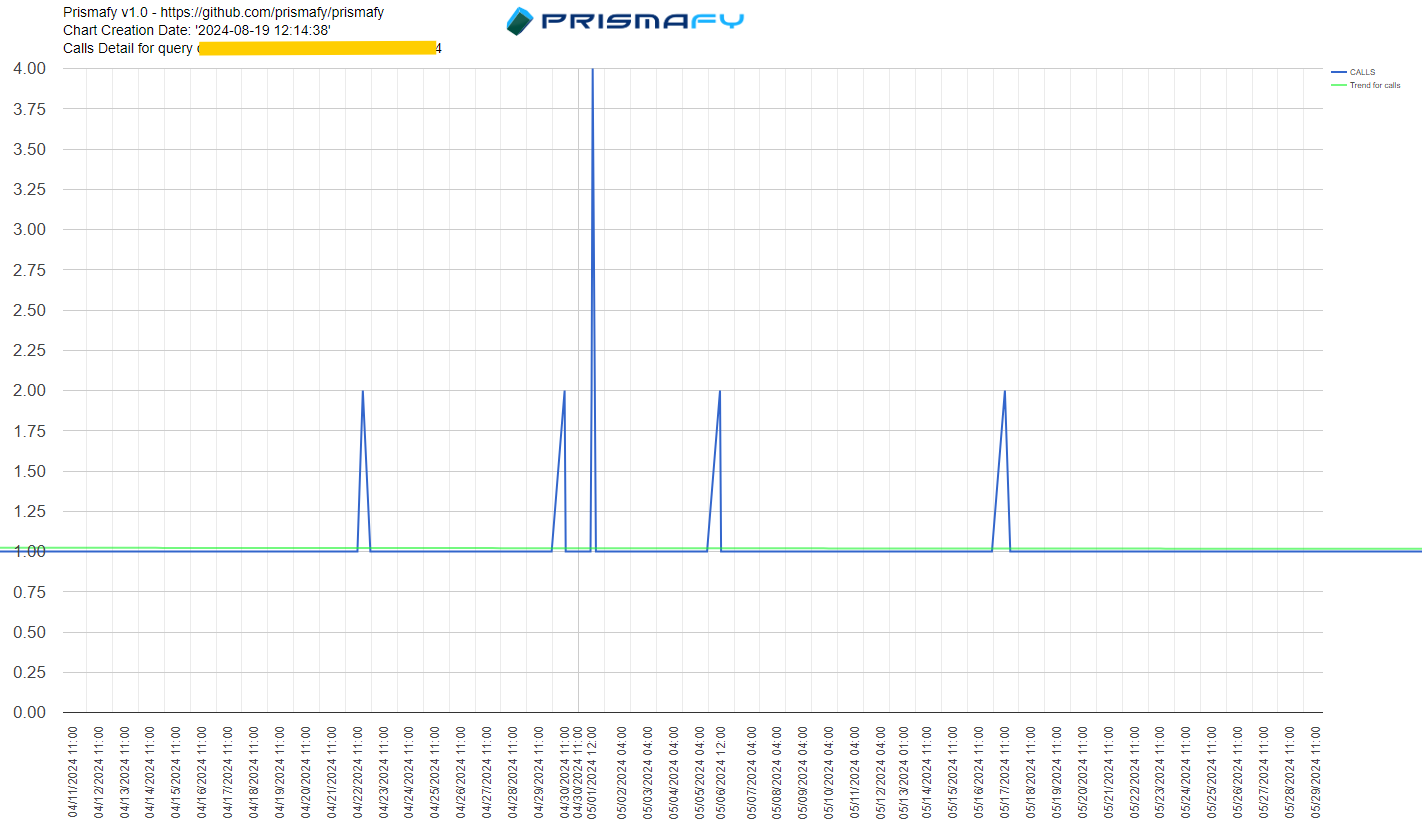The width and height of the screenshot is (1422, 827).
Task: Click the 2.00 spike near 05/17/2024
Action: tap(1004, 391)
